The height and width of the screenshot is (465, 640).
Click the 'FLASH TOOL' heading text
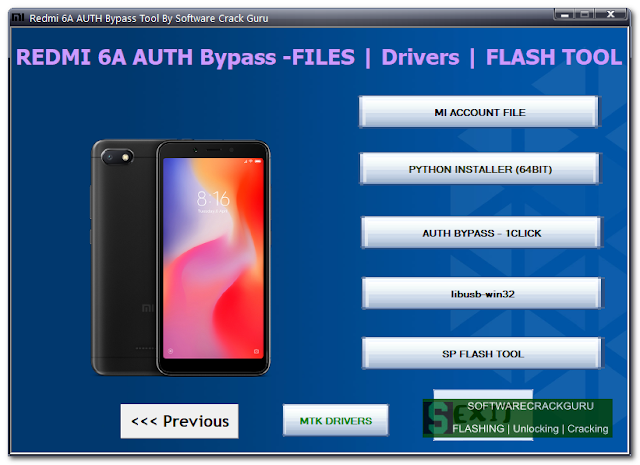point(554,57)
